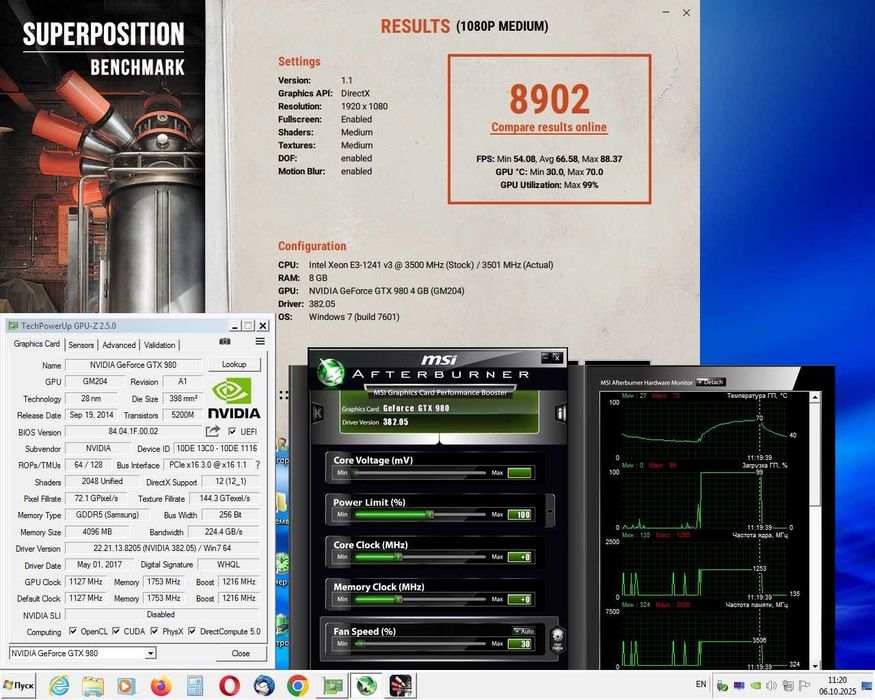Expand the Power Limit side arrow
This screenshot has height=700, width=875.
click(x=550, y=510)
